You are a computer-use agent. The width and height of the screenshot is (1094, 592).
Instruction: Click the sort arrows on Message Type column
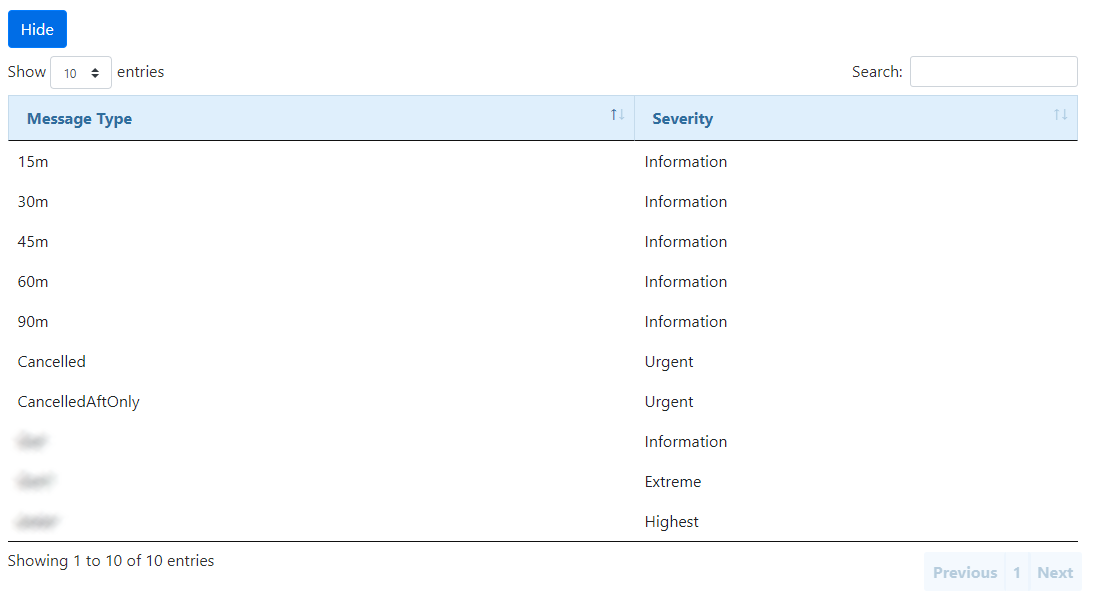616,114
